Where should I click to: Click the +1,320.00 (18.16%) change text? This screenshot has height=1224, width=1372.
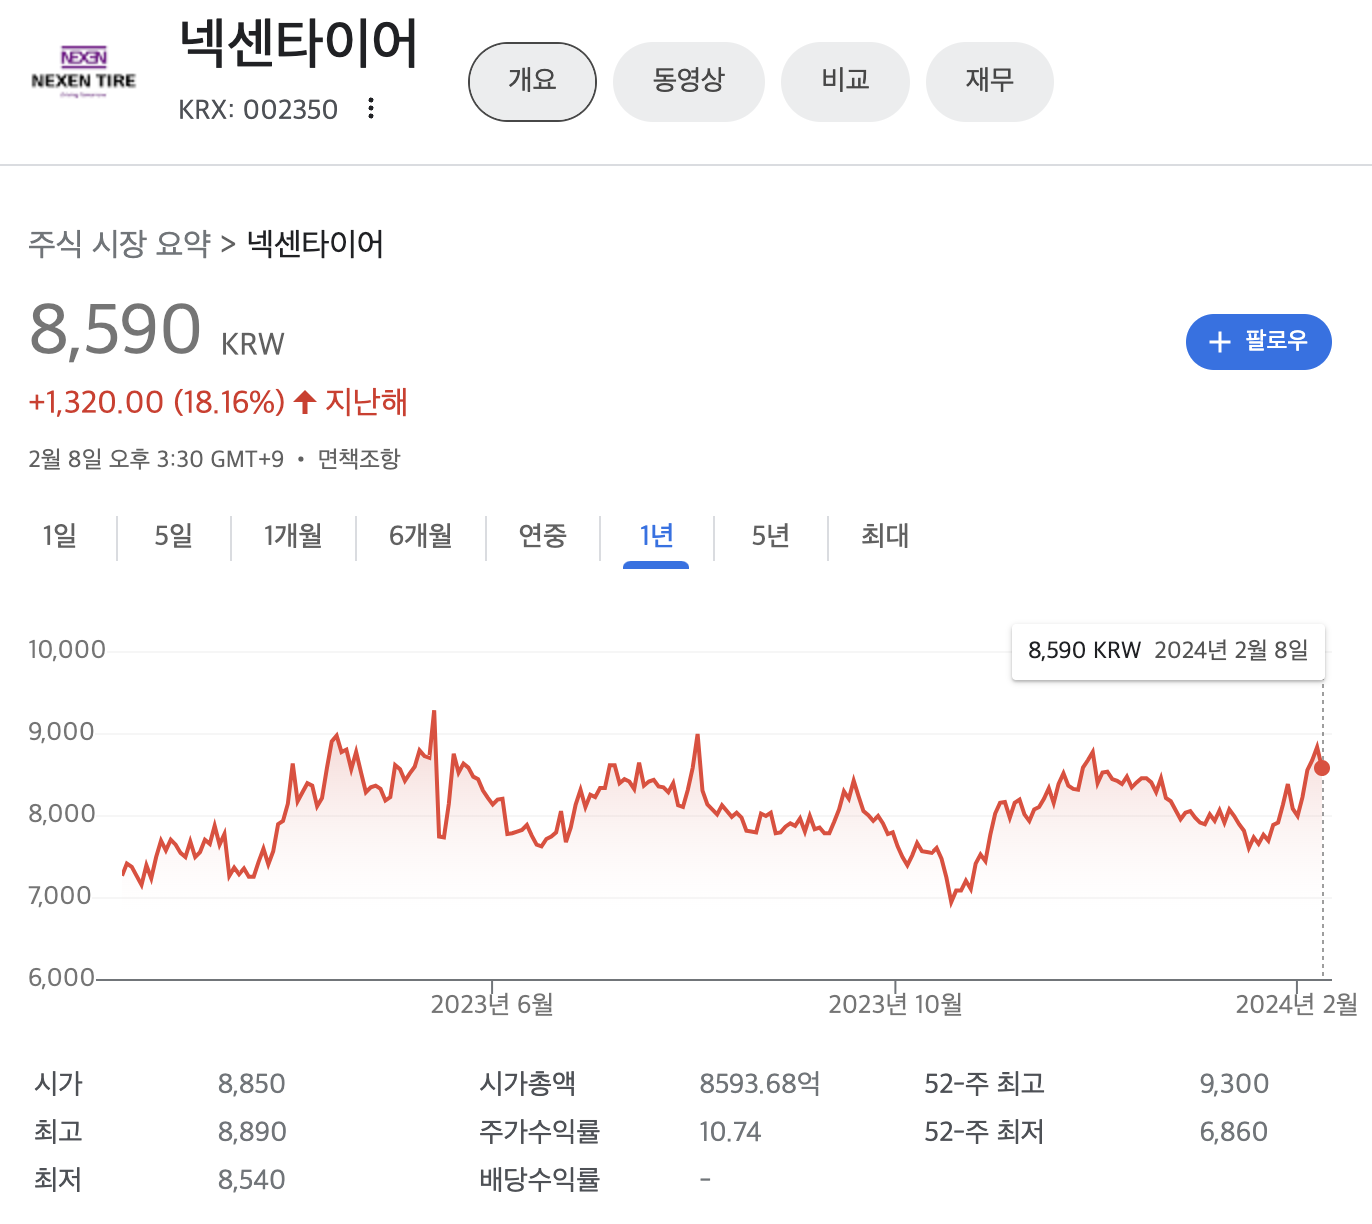point(156,402)
